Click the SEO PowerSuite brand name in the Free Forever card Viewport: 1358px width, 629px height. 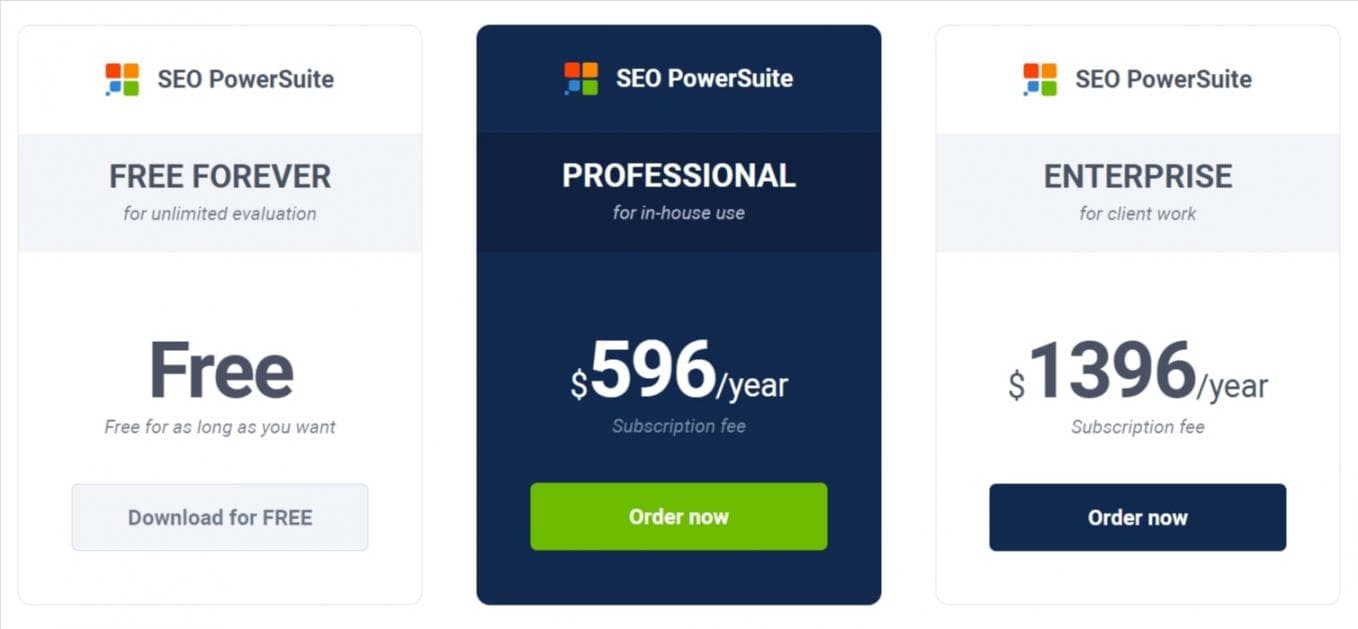pos(245,79)
